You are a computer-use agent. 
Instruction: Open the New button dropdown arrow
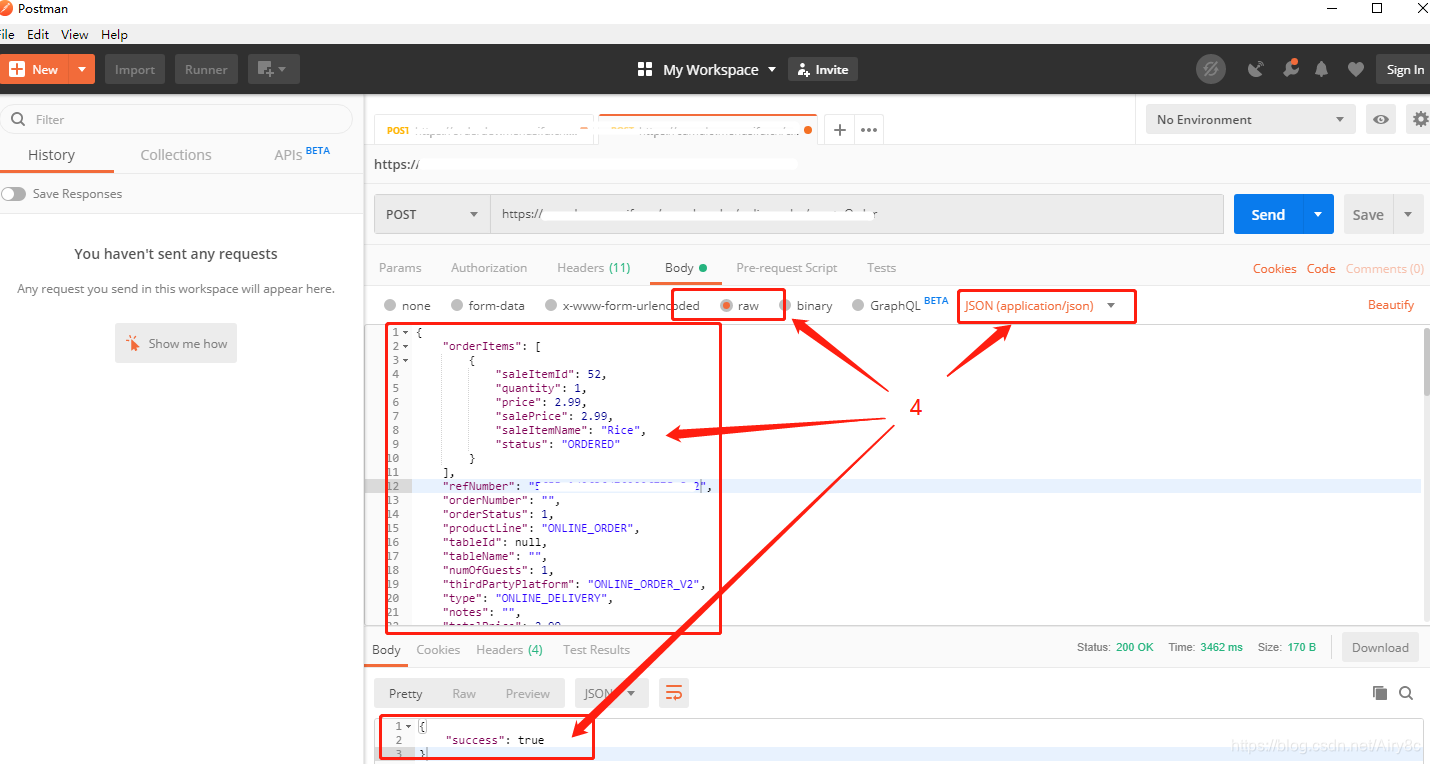[81, 69]
